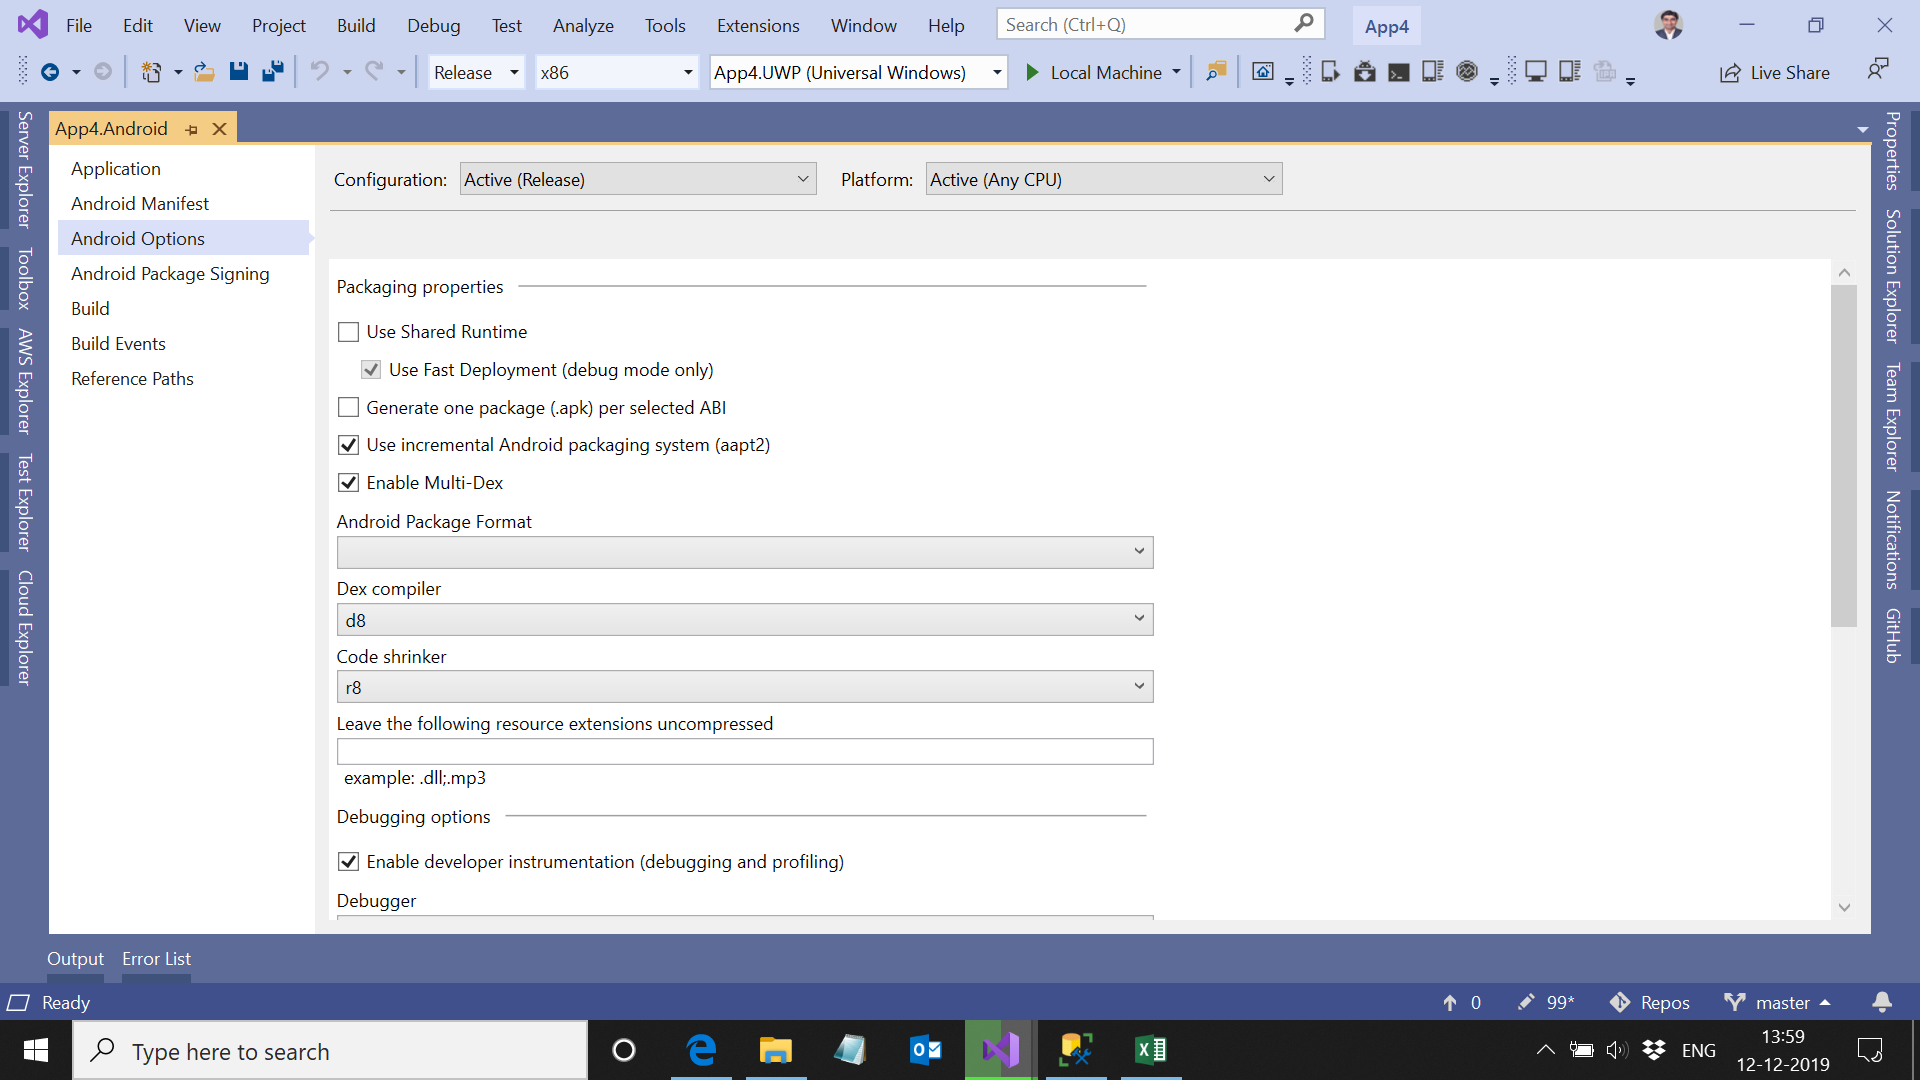Image resolution: width=1920 pixels, height=1080 pixels.
Task: Click the Find in Files folder icon
Action: point(1216,72)
